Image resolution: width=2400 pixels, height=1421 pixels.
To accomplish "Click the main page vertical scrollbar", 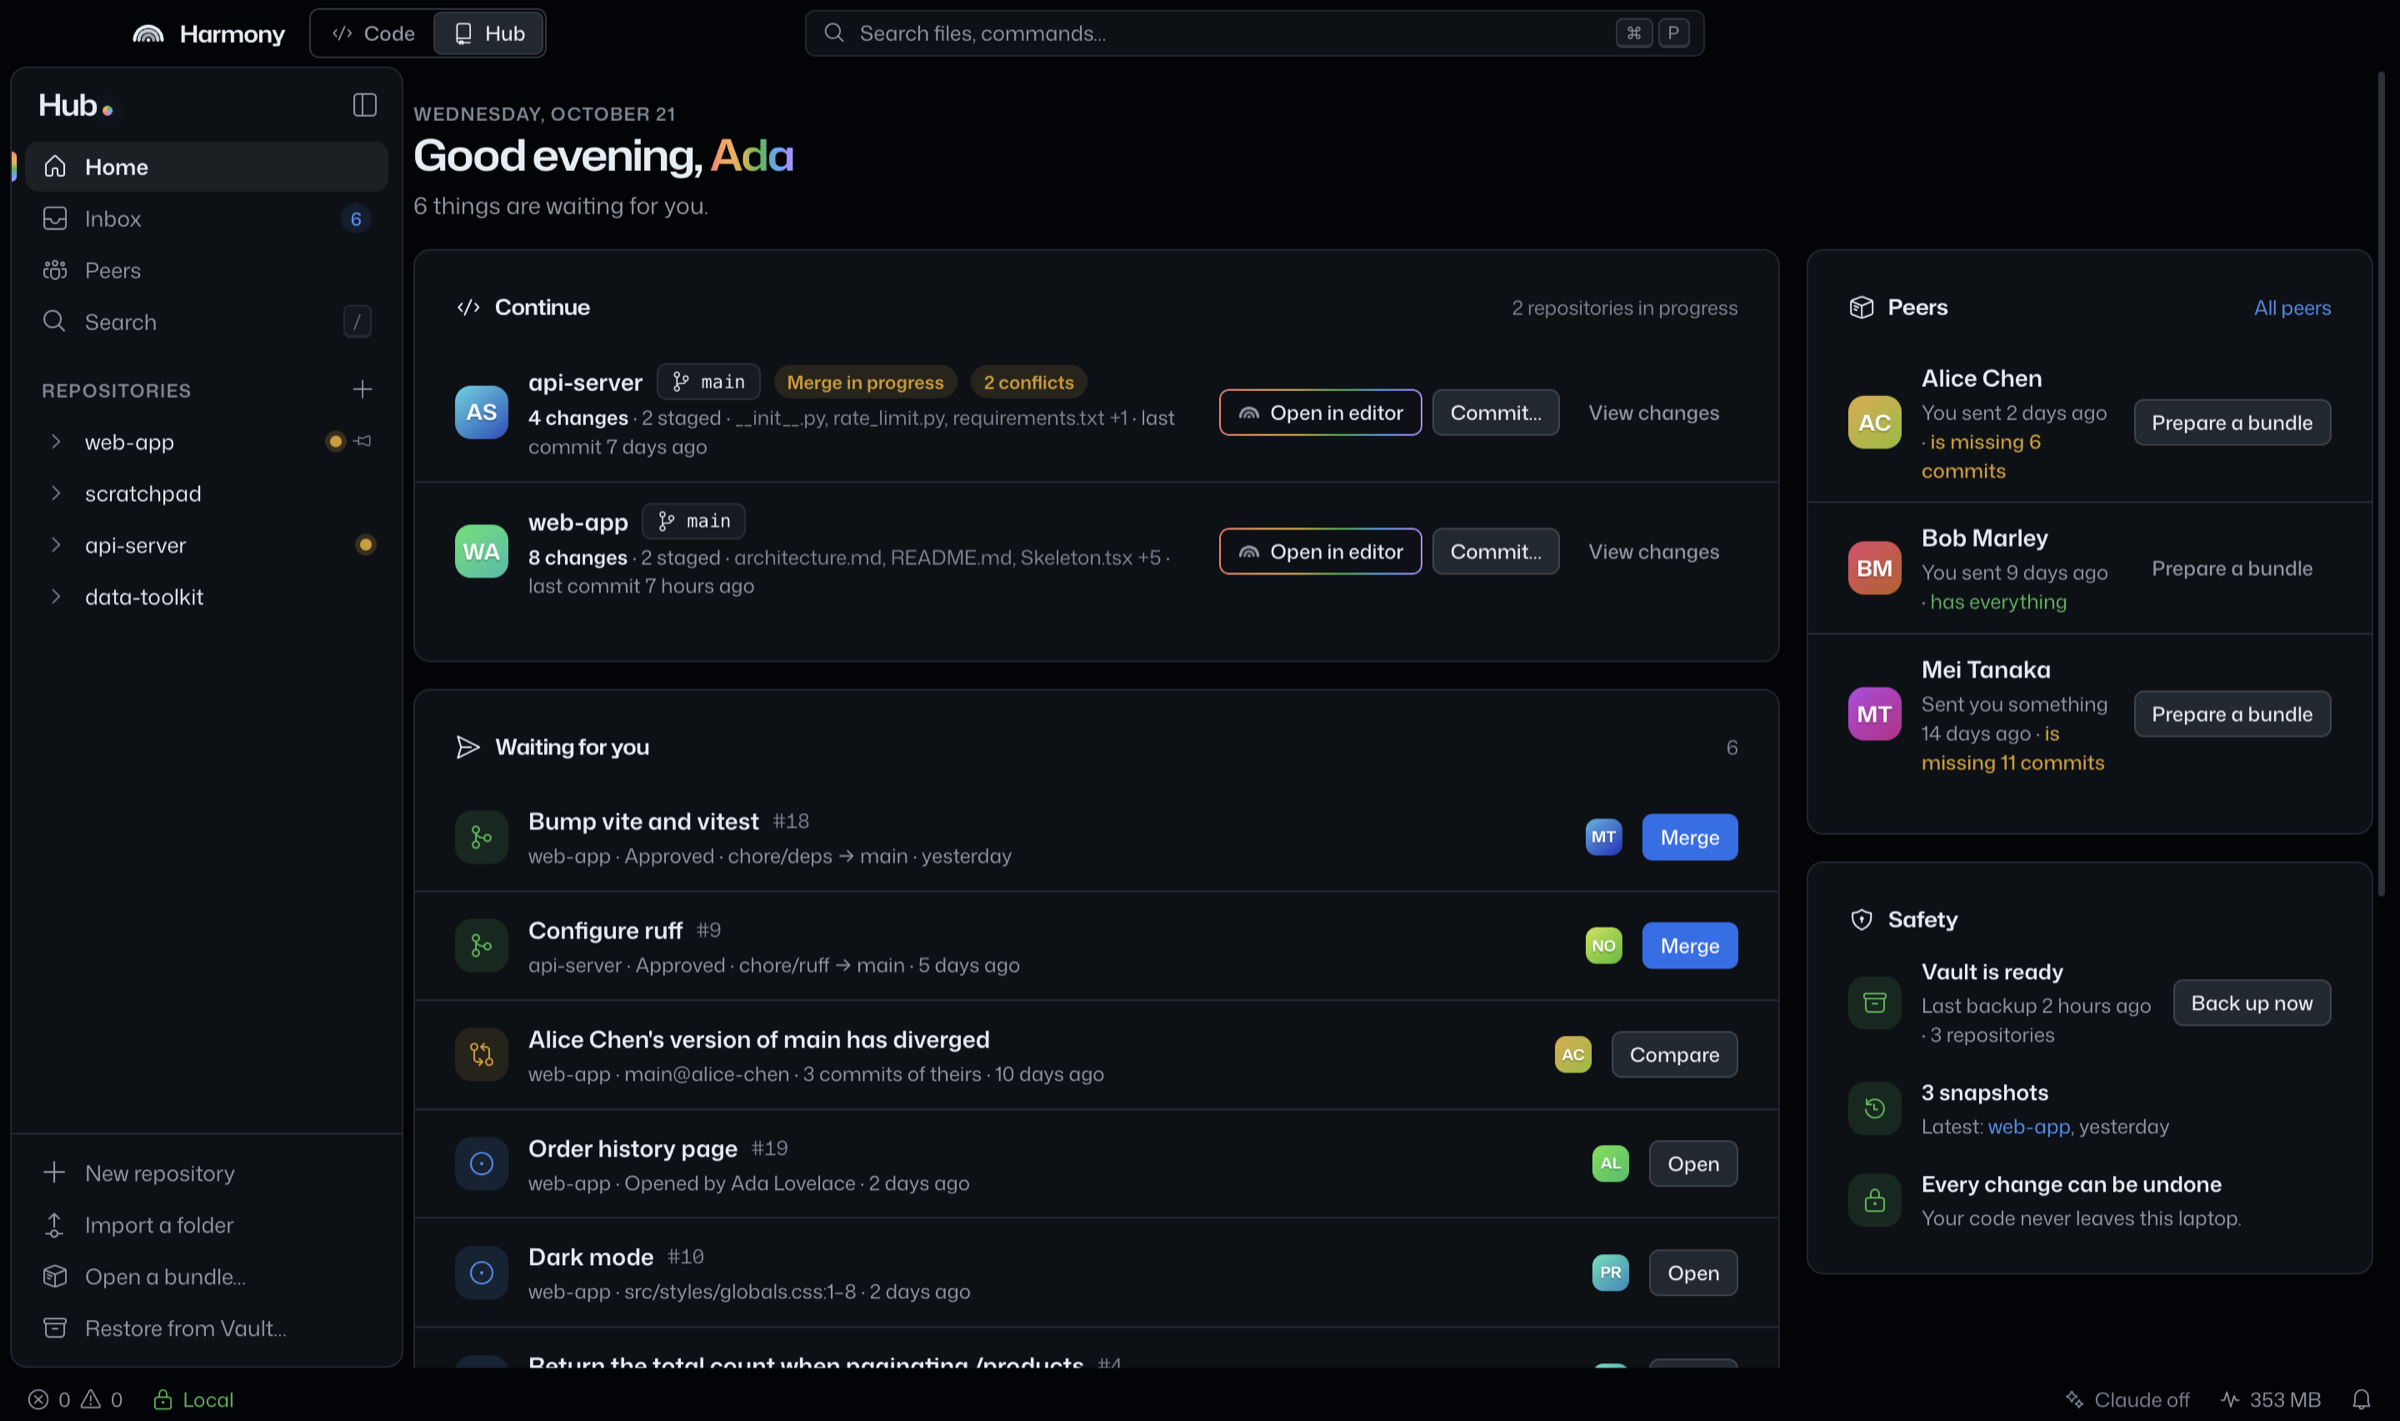I will [x=2381, y=485].
